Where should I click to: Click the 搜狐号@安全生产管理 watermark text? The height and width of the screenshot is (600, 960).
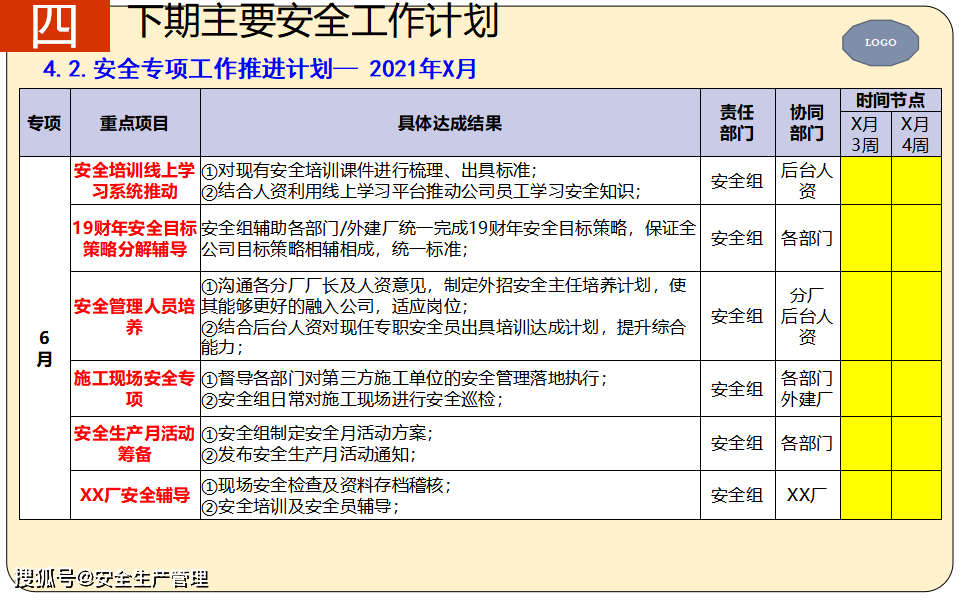click(x=112, y=578)
